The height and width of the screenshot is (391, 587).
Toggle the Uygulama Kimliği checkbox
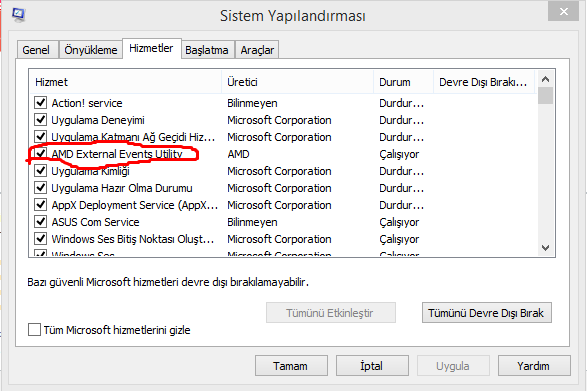pos(40,171)
